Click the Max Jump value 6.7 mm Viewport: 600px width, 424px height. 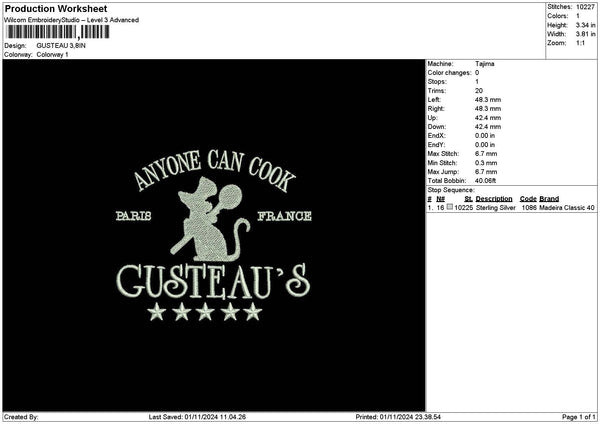486,172
